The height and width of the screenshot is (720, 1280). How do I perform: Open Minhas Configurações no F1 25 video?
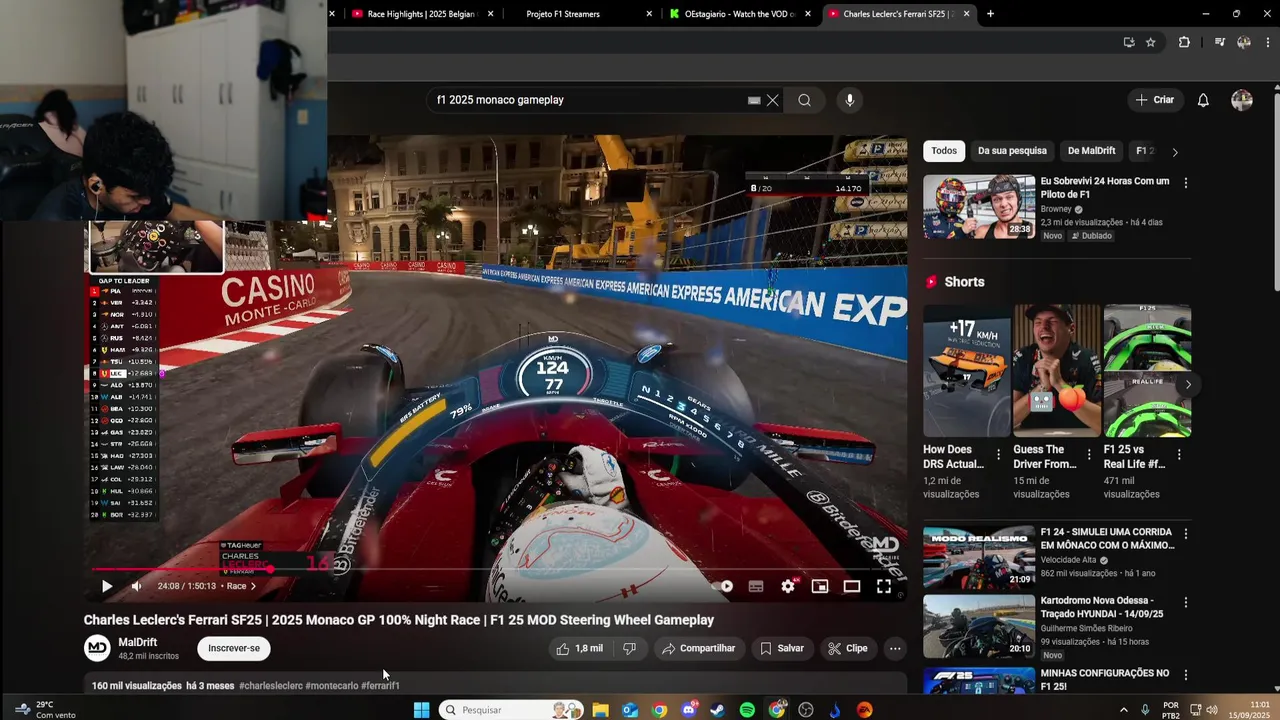point(1105,680)
